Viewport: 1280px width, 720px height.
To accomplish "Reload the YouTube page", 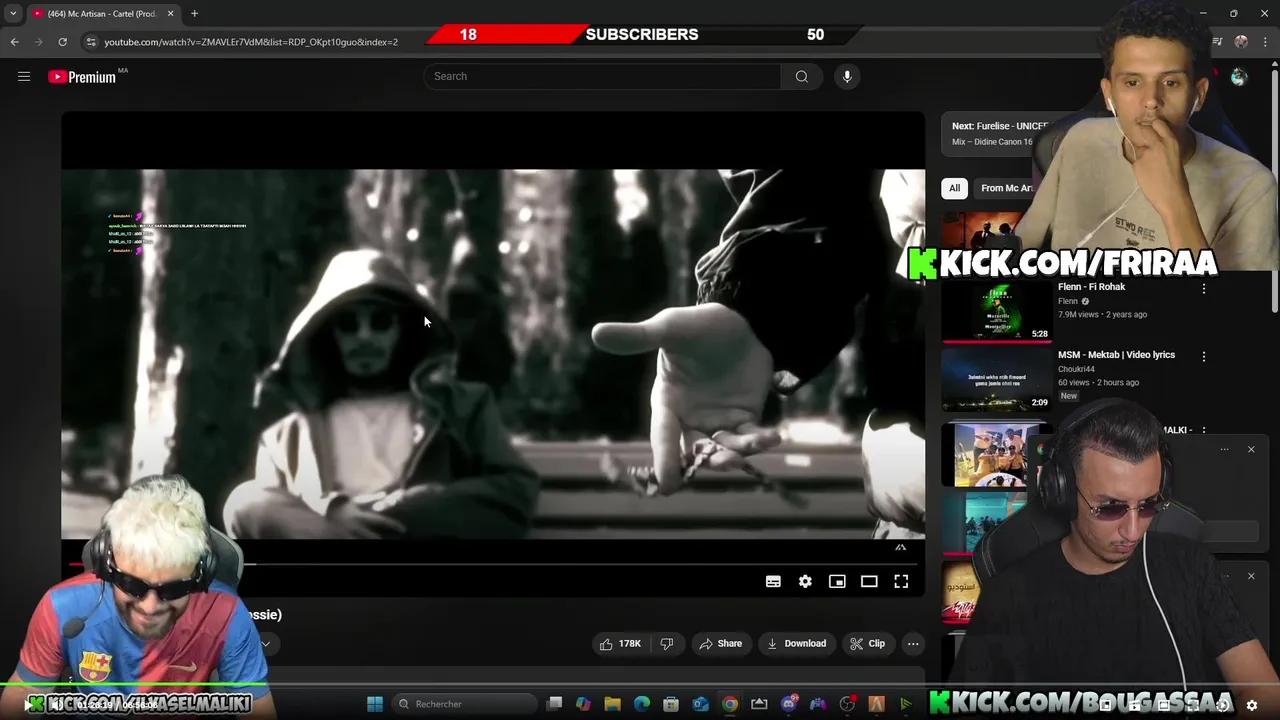I will (x=62, y=42).
